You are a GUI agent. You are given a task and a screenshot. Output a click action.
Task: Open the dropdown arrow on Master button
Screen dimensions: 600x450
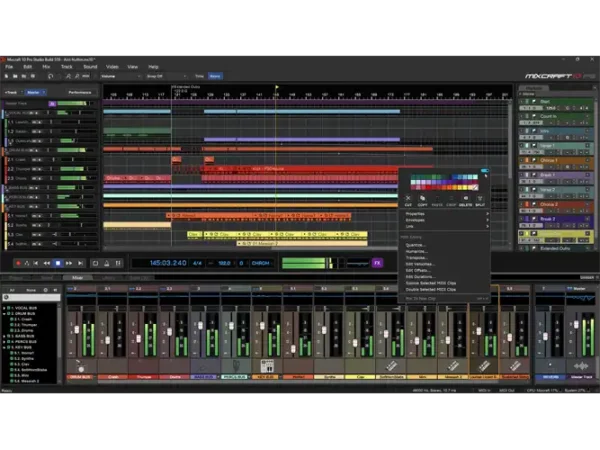(44, 93)
